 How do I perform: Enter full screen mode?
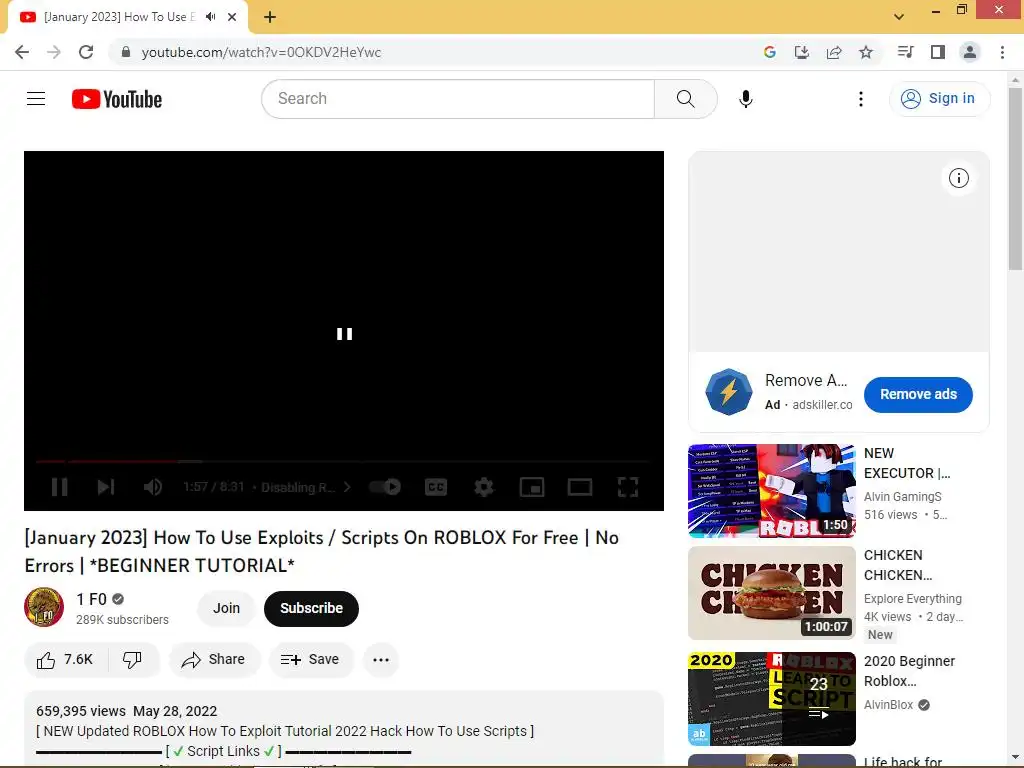click(x=628, y=487)
